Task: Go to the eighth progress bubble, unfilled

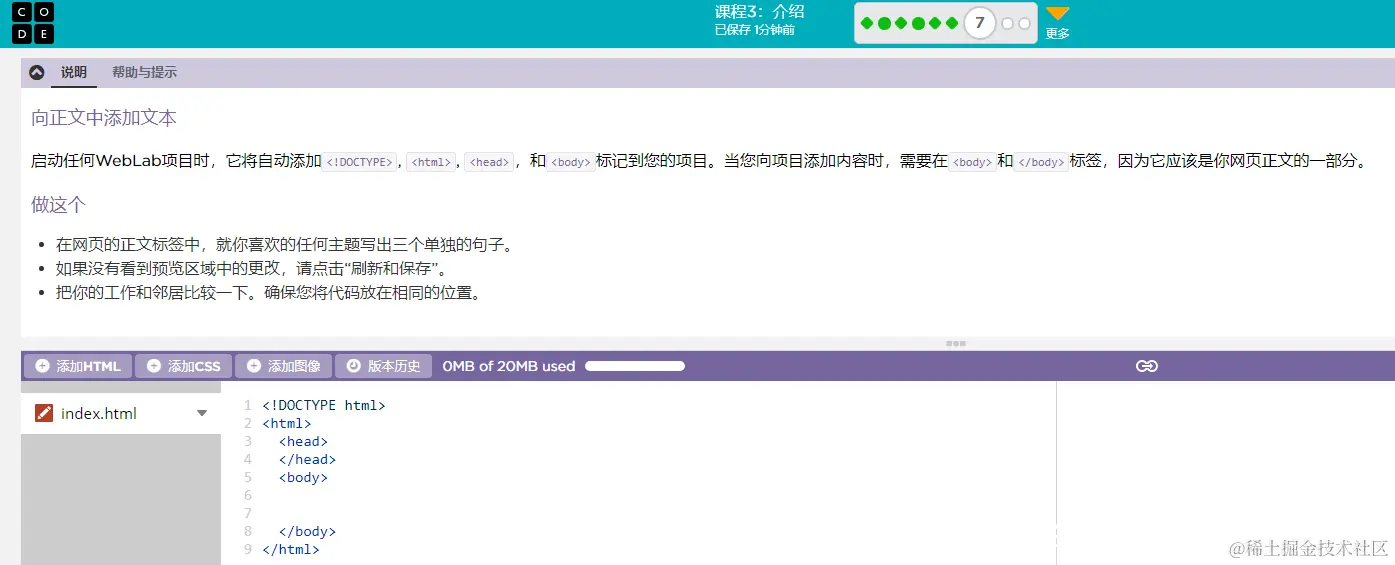Action: 1007,23
